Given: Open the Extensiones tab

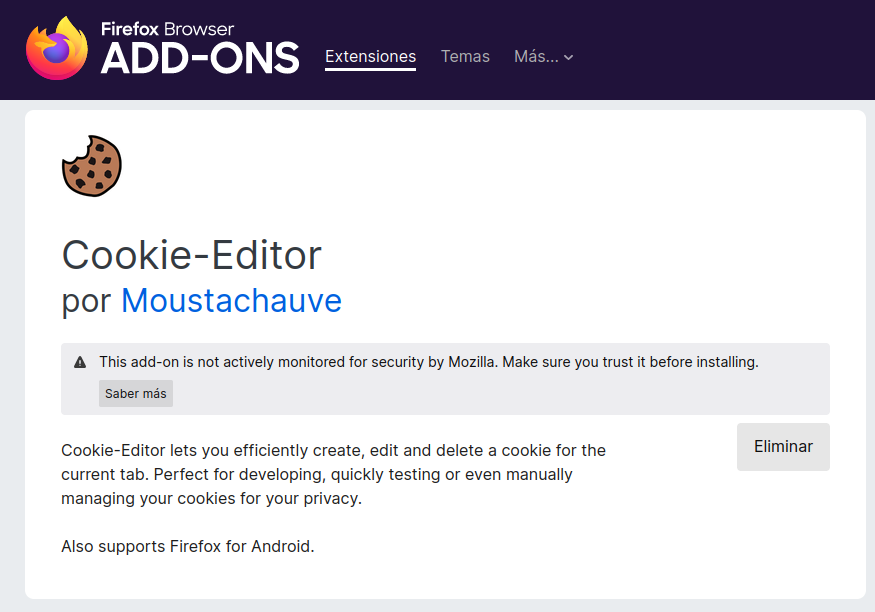Looking at the screenshot, I should coord(371,57).
